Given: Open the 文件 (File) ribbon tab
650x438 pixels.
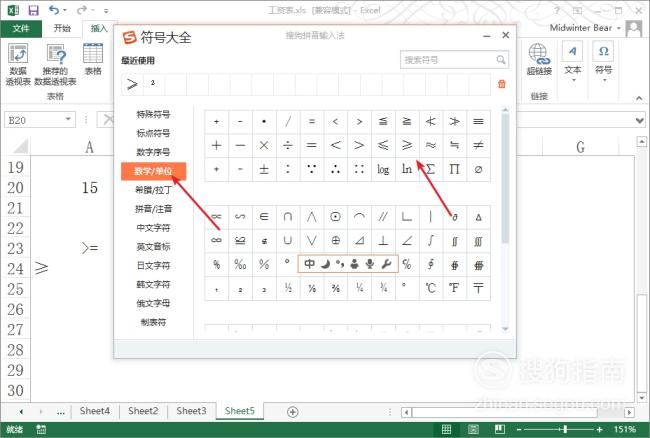Looking at the screenshot, I should click(21, 28).
